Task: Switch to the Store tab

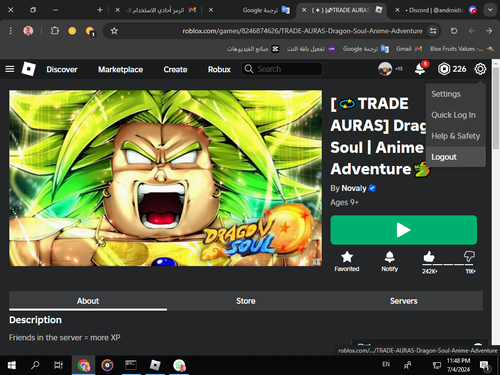Action: 246,301
